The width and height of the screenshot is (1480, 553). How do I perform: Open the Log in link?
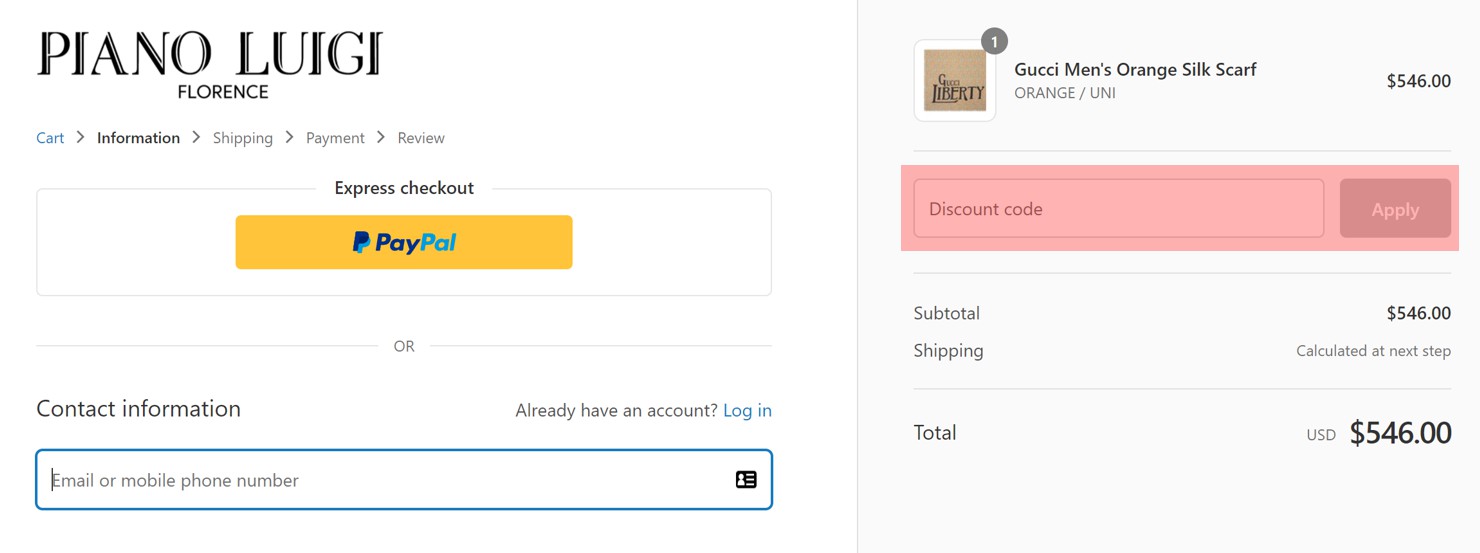click(x=747, y=410)
